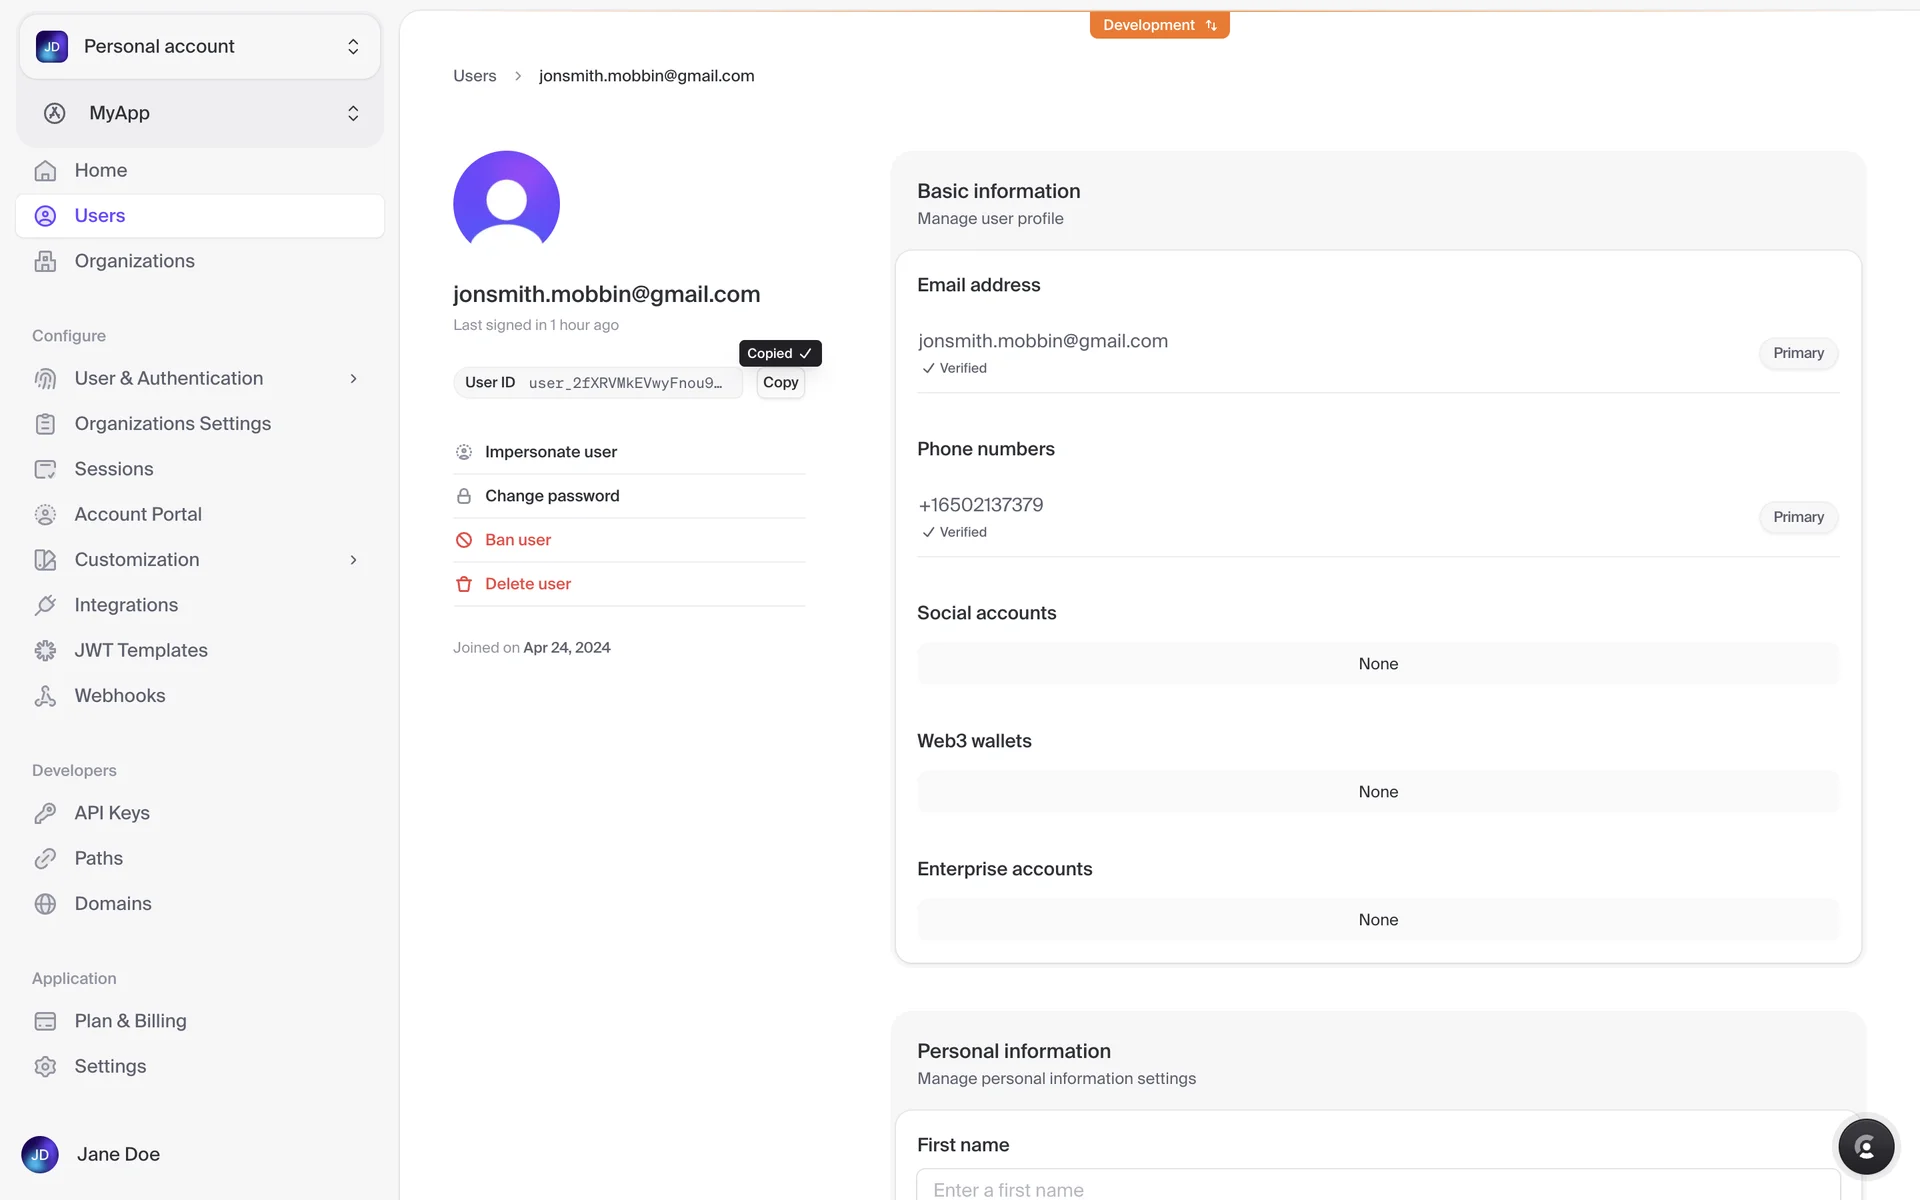This screenshot has width=1920, height=1200.
Task: Switch environment via Development badge
Action: point(1159,25)
